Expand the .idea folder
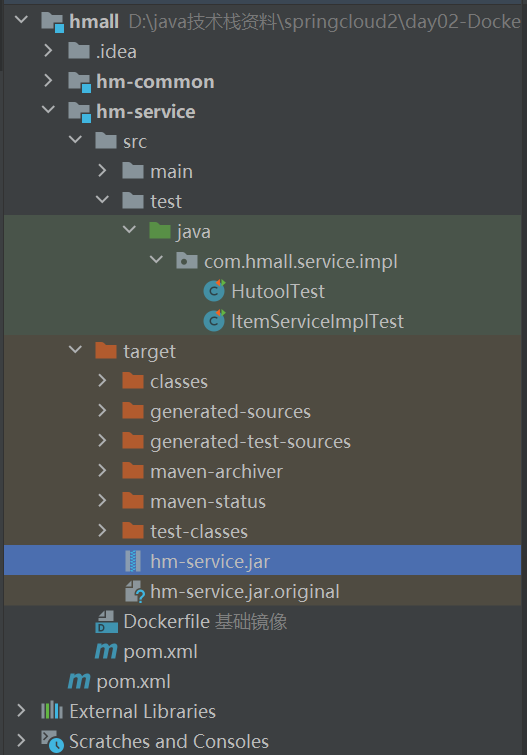Screen dimensions: 527x755 click(48, 51)
